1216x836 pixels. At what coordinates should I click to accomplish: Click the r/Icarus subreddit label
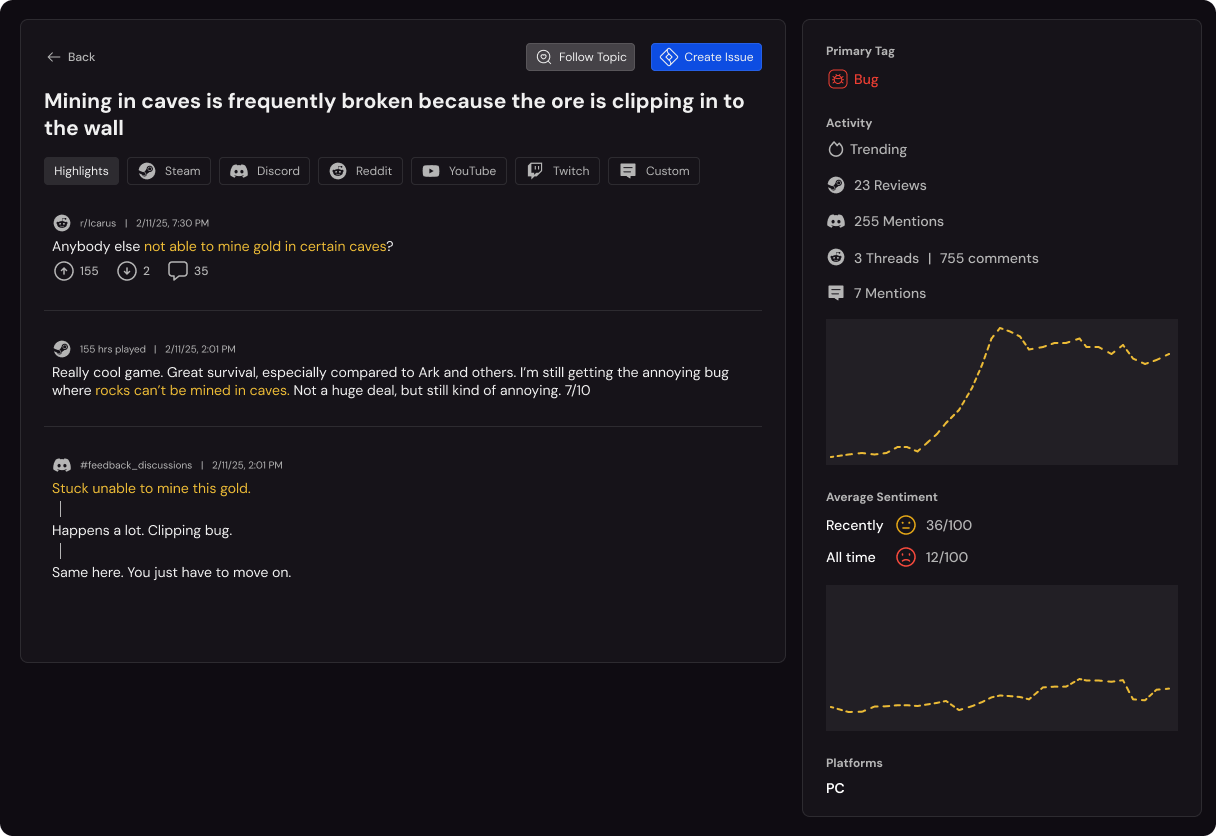coord(99,223)
